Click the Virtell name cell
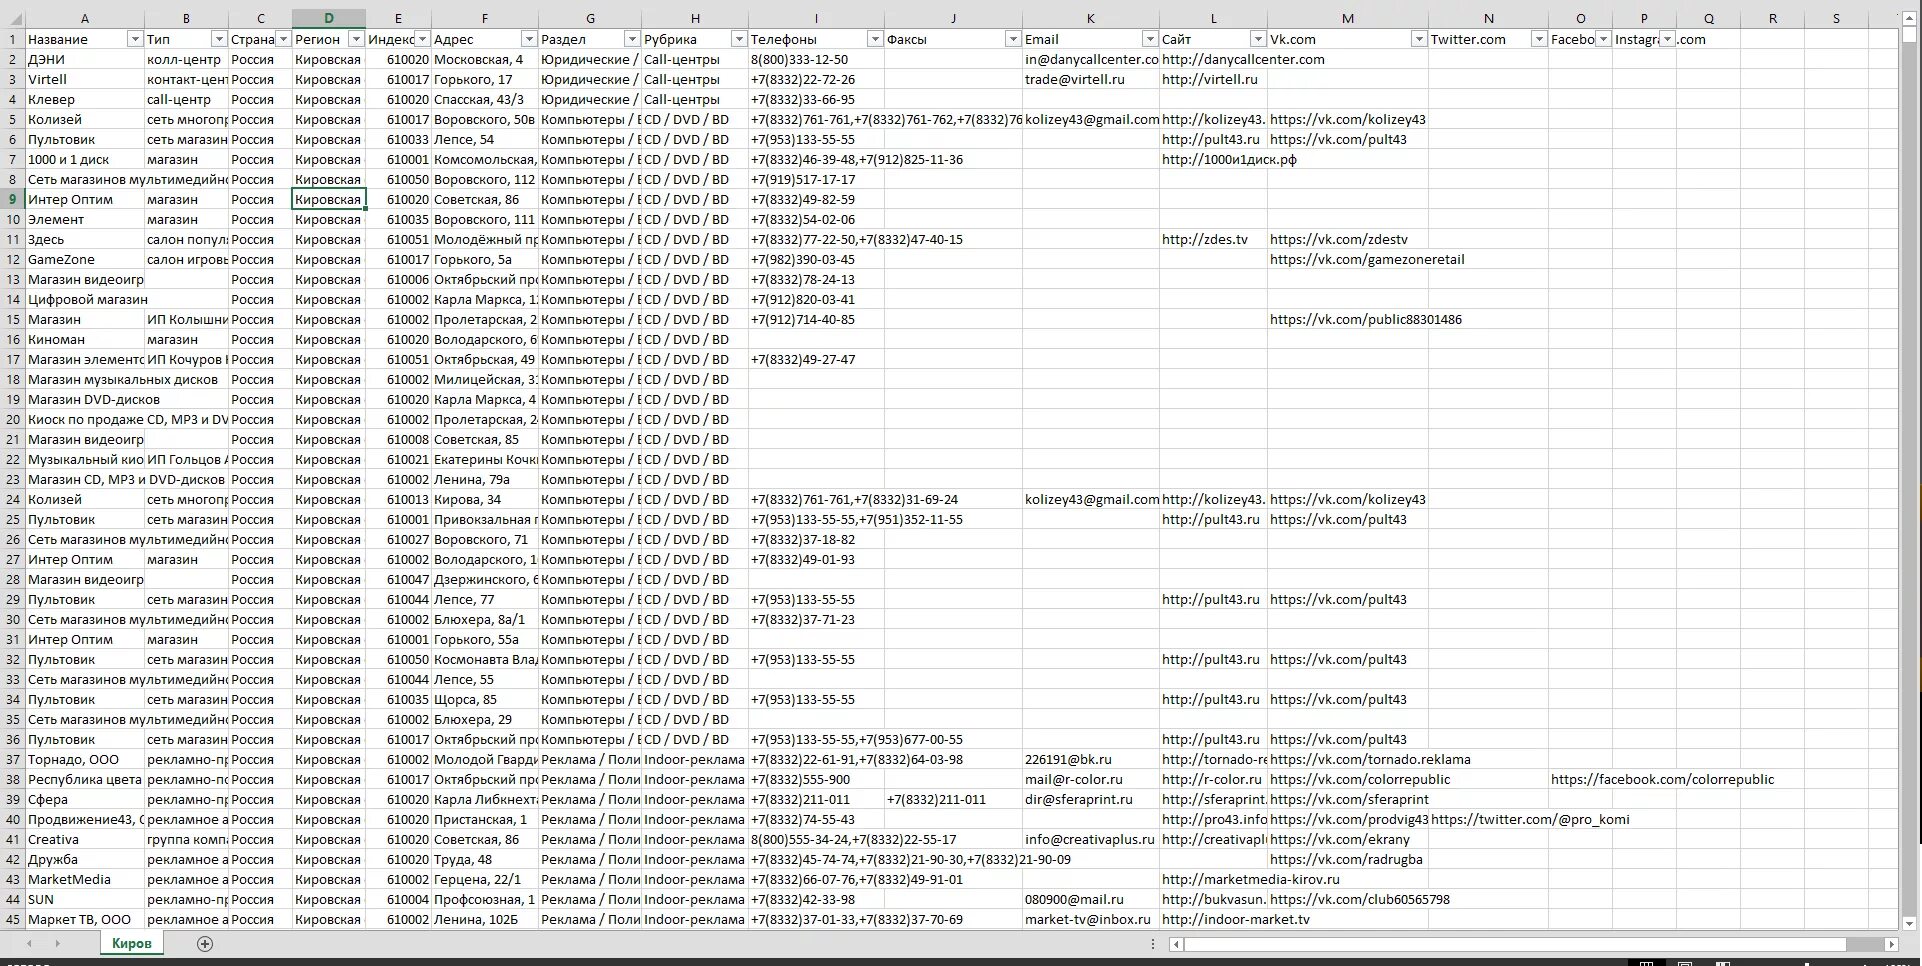Viewport: 1922px width, 966px height. pos(85,79)
